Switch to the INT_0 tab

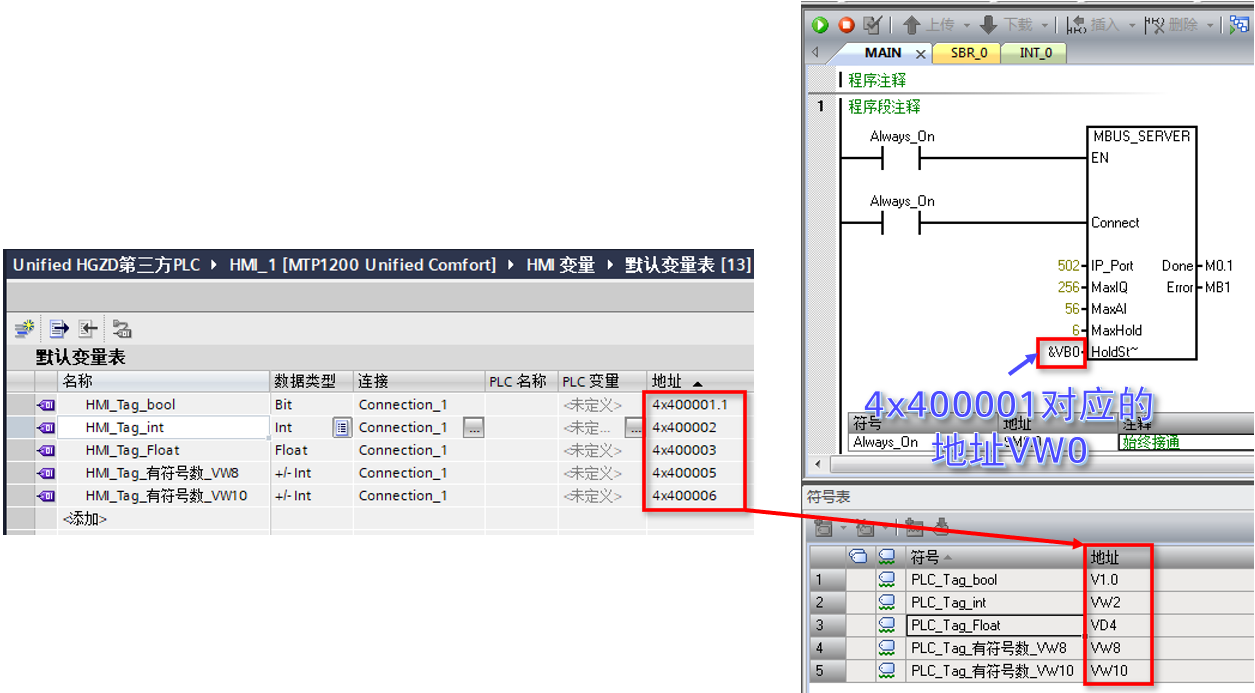tap(1035, 53)
